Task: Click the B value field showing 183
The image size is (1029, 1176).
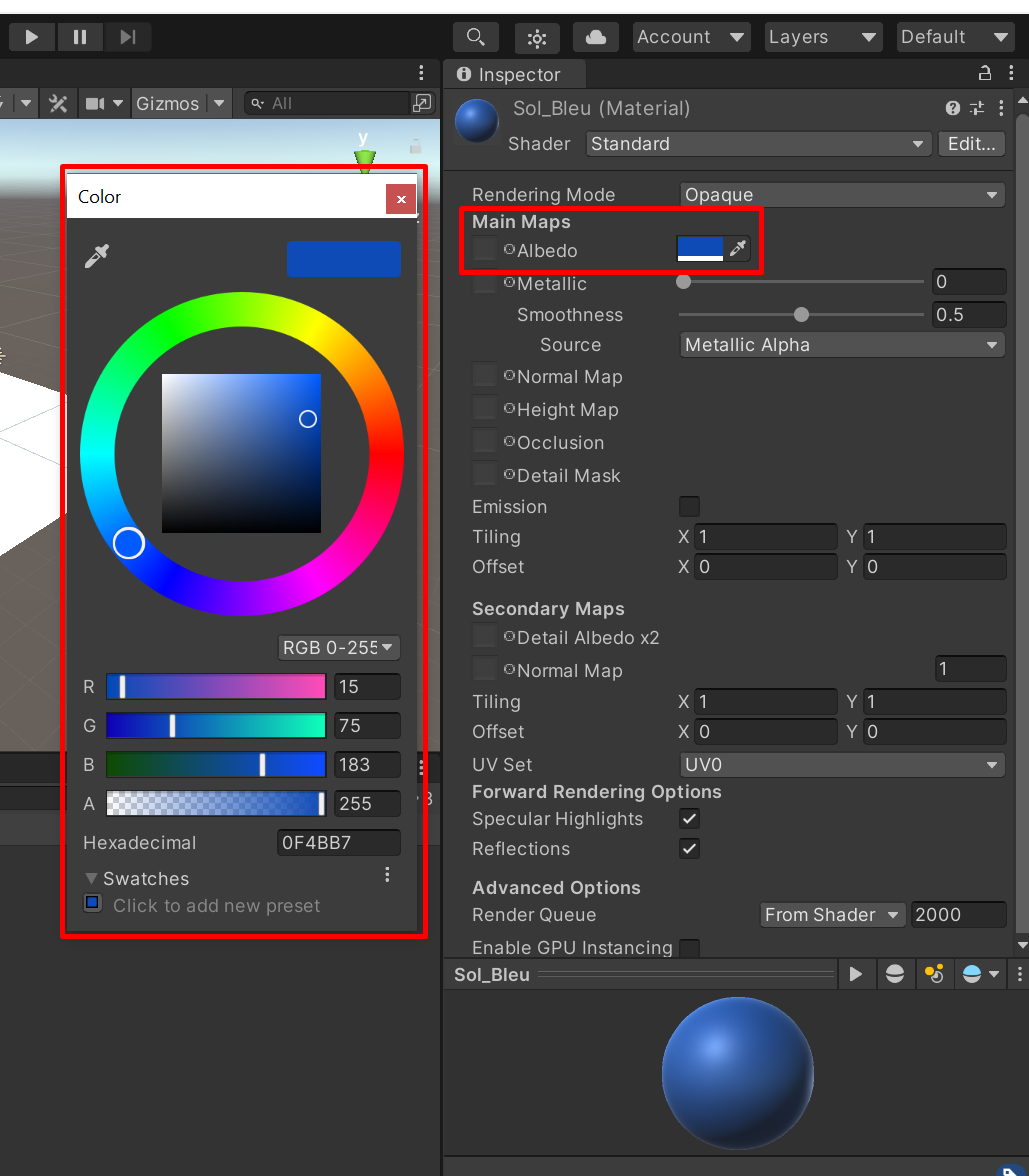Action: pyautogui.click(x=368, y=764)
